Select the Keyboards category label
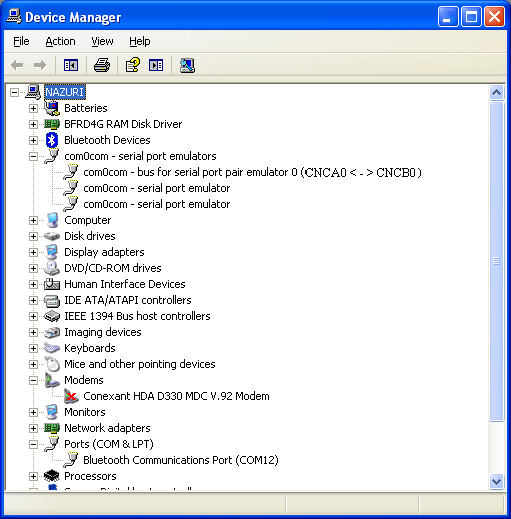The height and width of the screenshot is (519, 511). click(x=90, y=348)
